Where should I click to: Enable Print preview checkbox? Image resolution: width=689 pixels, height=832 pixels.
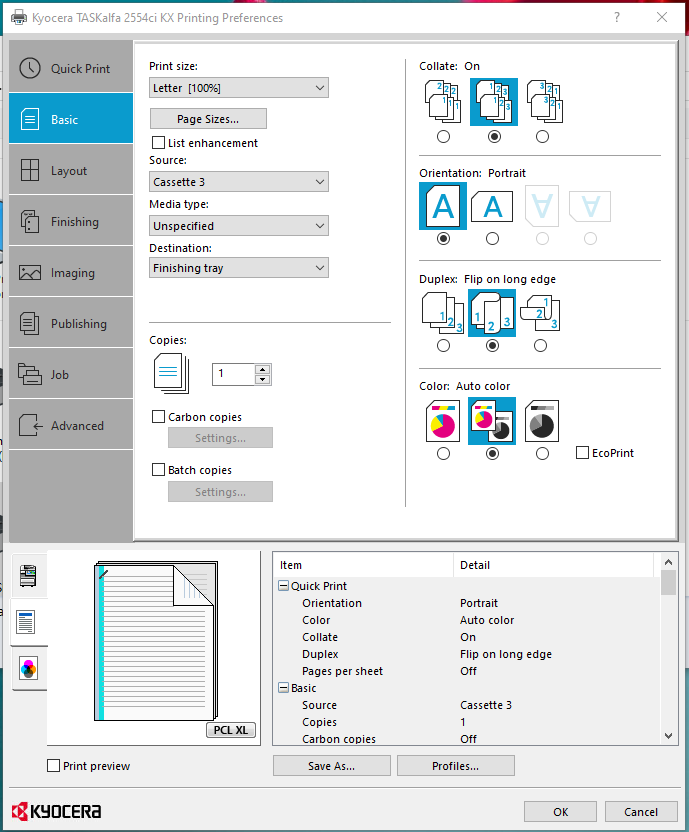(53, 766)
